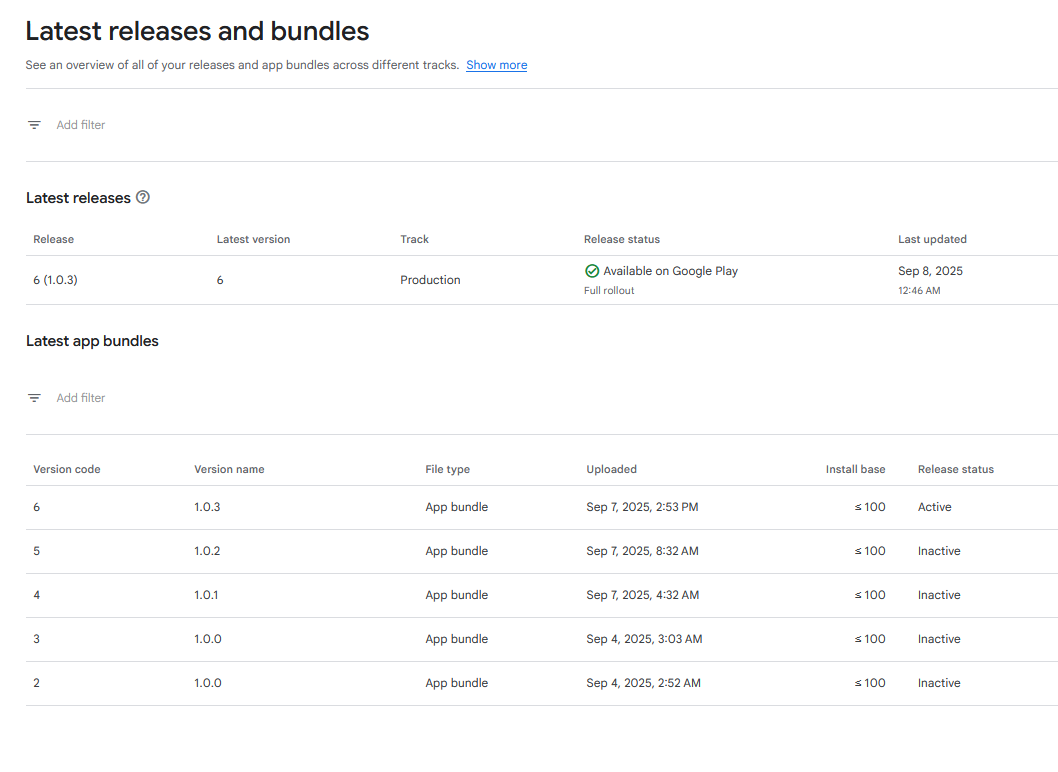Screen dimensions: 1058x772
Task: Click upload date Sep 4, 2025, 3:03 AM
Action: (644, 639)
